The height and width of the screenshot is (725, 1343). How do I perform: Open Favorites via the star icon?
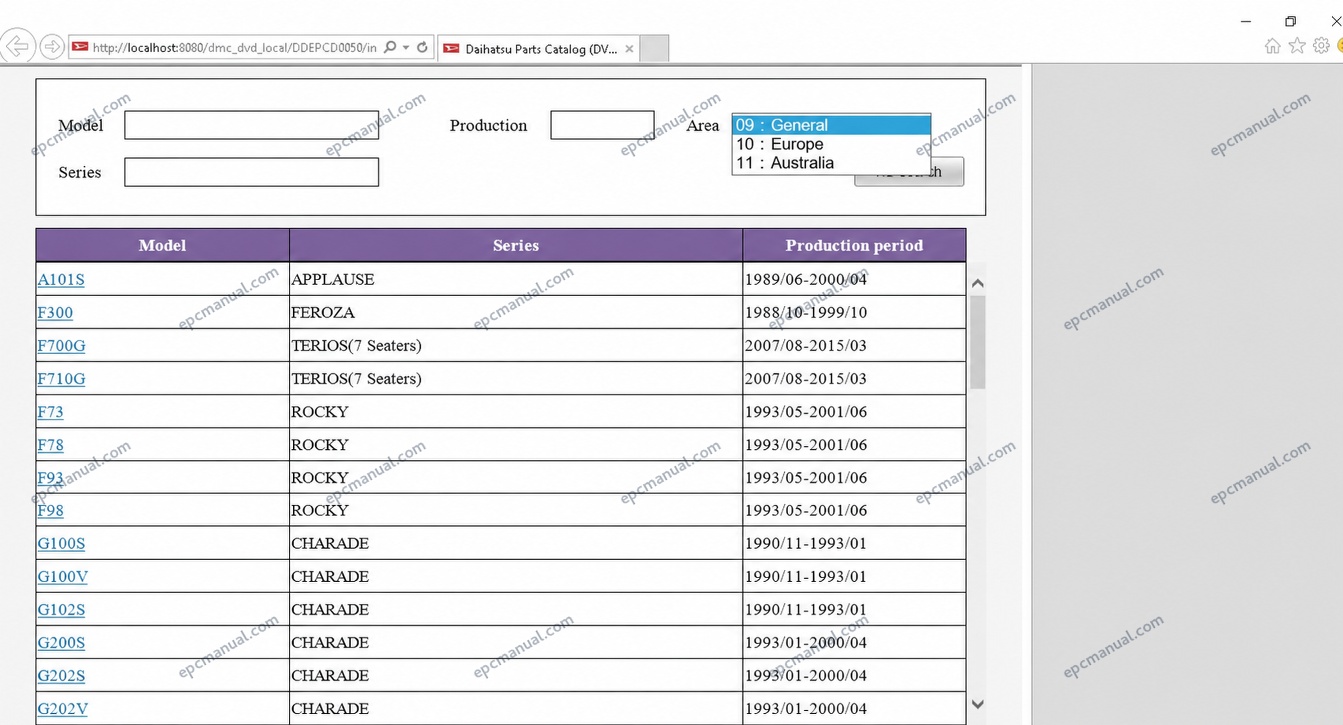[1297, 46]
